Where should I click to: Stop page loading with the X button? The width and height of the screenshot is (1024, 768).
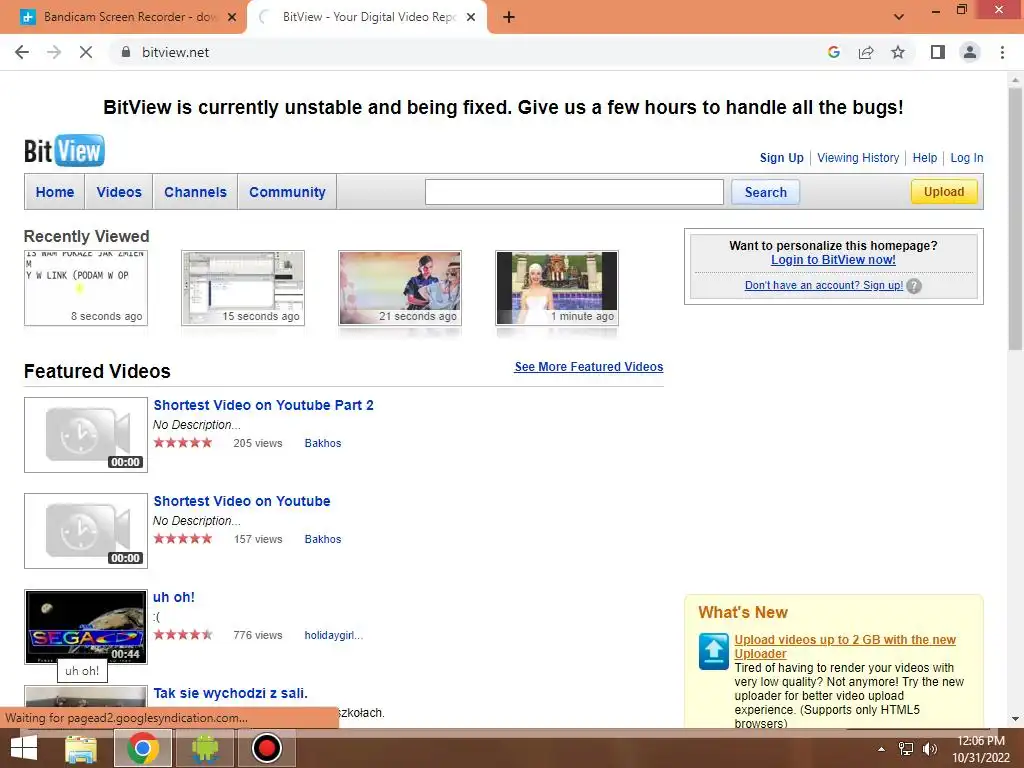[86, 52]
